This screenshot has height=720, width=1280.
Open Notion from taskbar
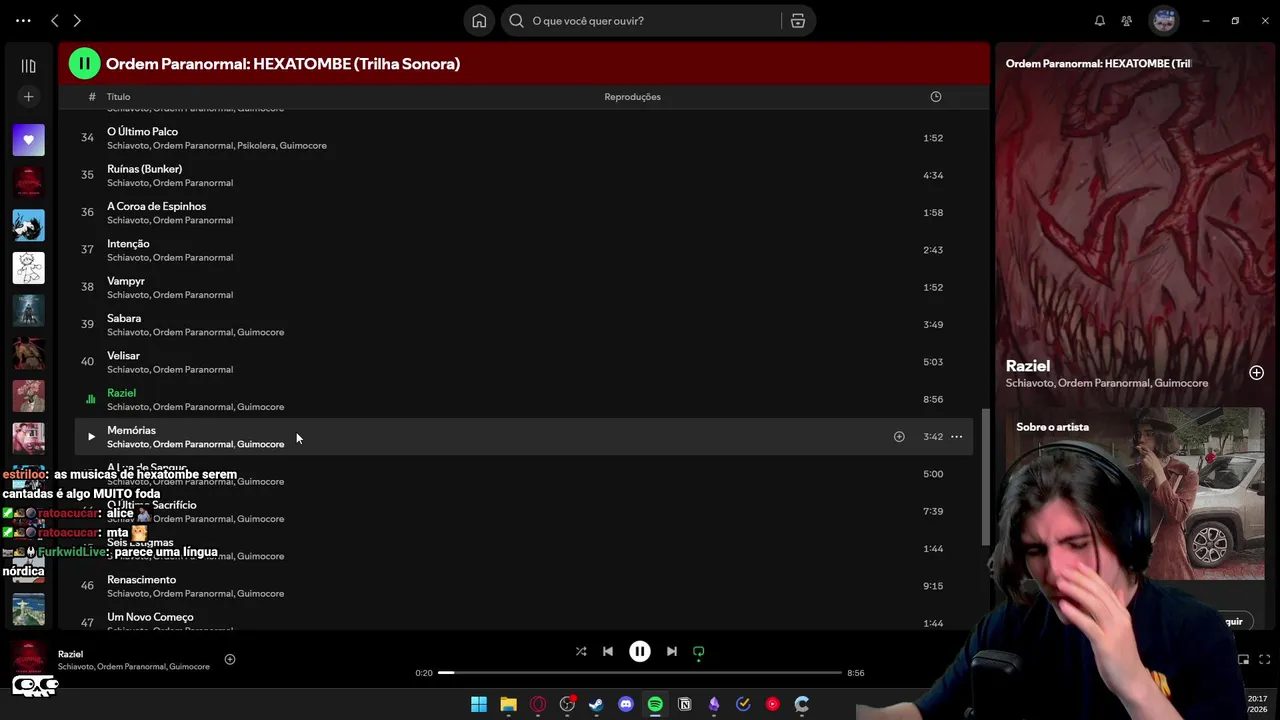tap(685, 704)
